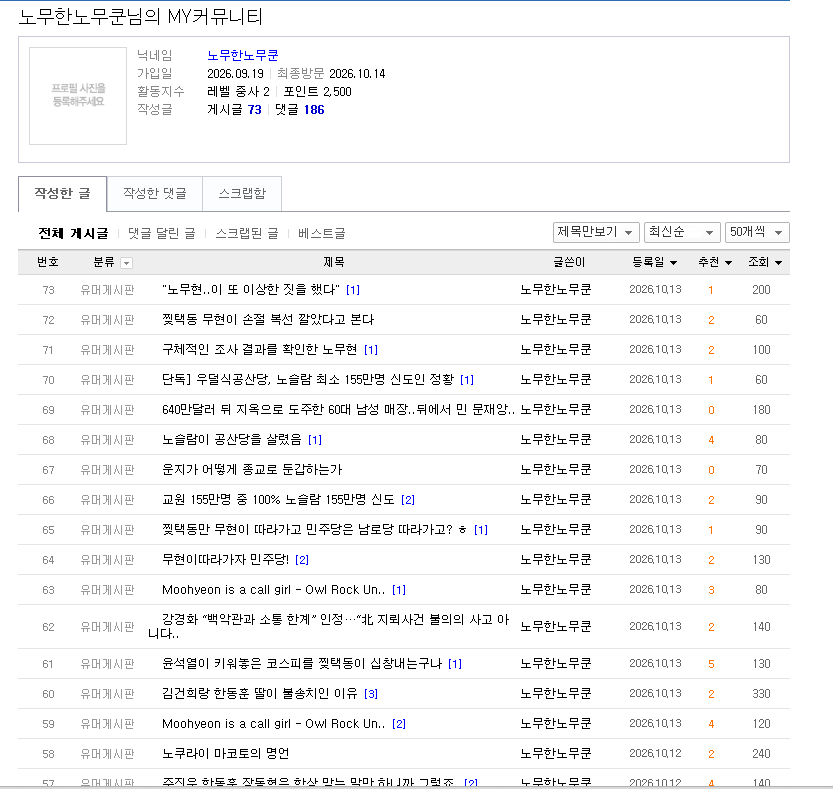Open the 최신순 sort order dropdown
The height and width of the screenshot is (789, 833).
point(682,232)
